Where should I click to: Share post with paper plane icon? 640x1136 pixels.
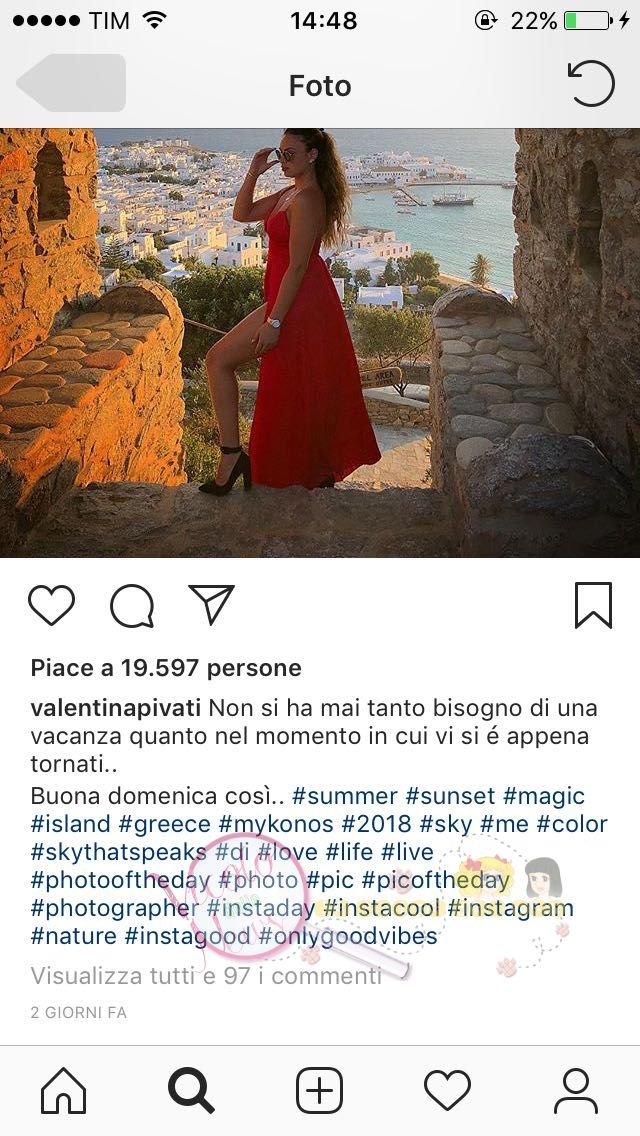(212, 604)
